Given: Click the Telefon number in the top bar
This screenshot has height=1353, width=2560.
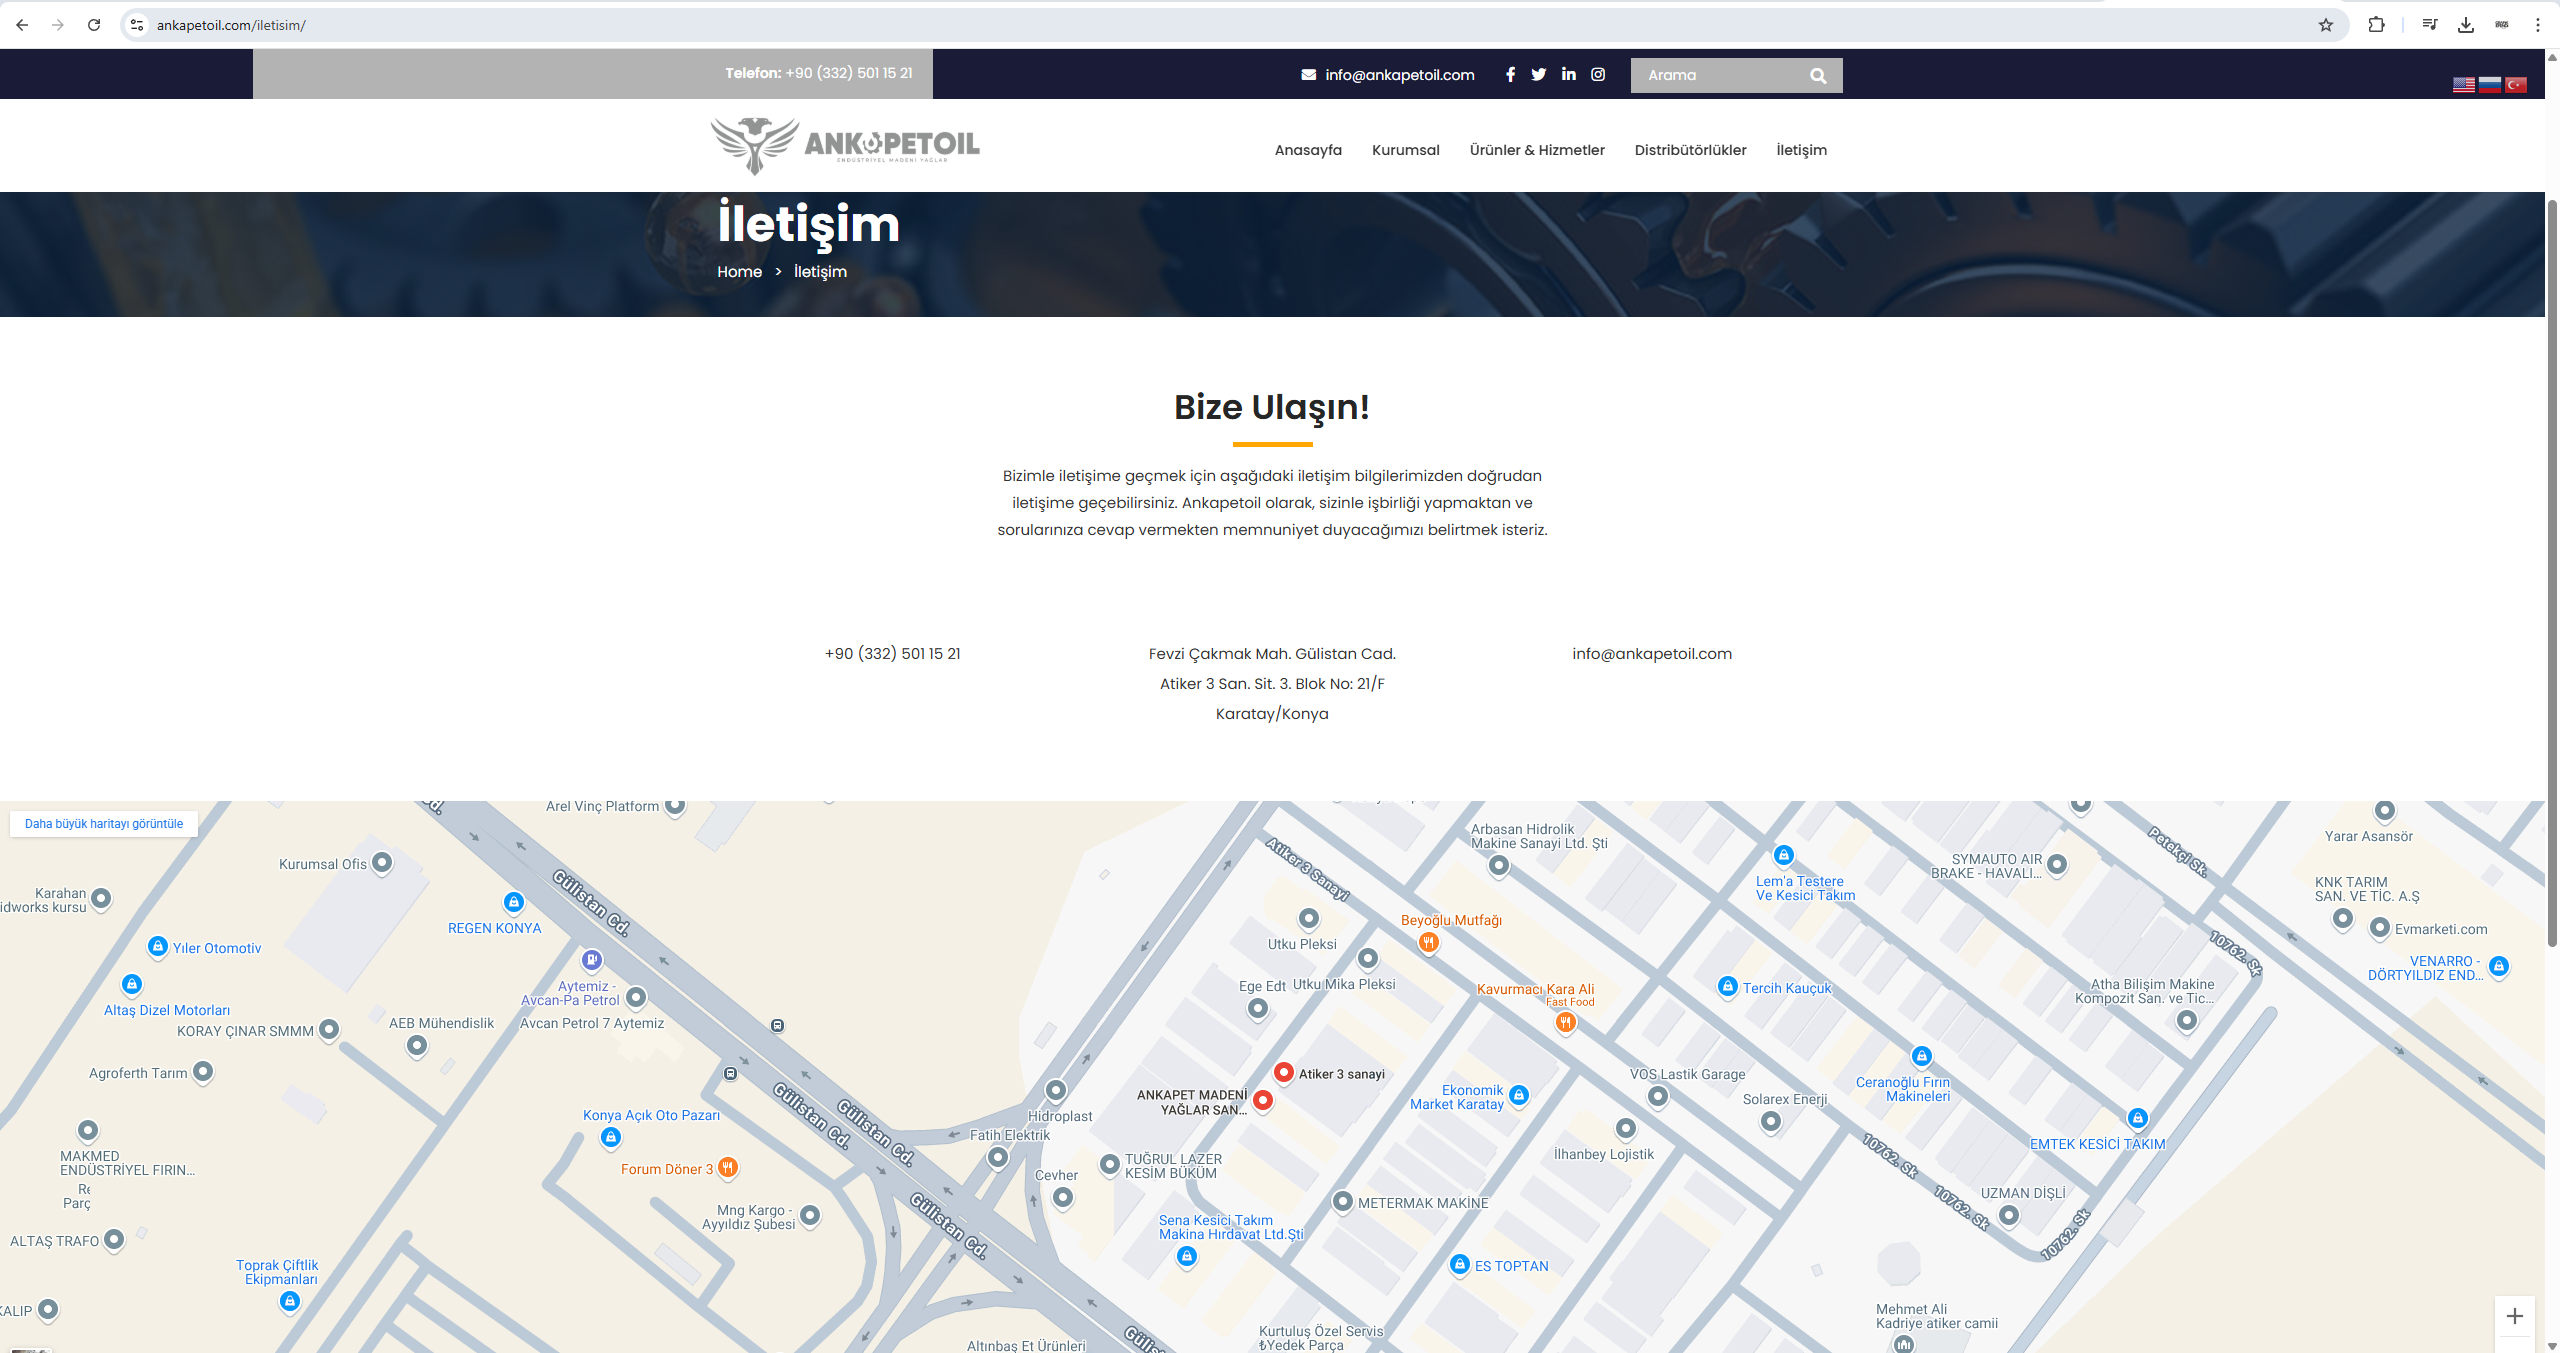Looking at the screenshot, I should (819, 73).
